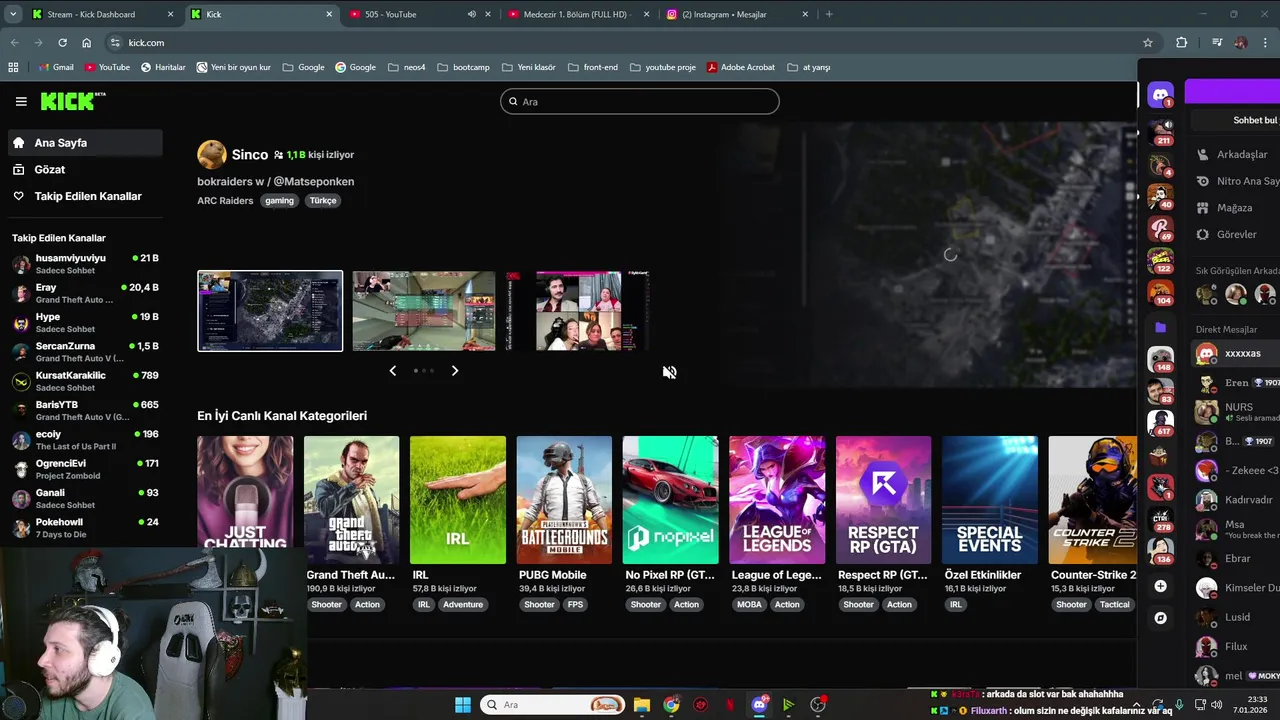The image size is (1280, 720).
Task: Open Discord discover compass icon
Action: 1161,618
